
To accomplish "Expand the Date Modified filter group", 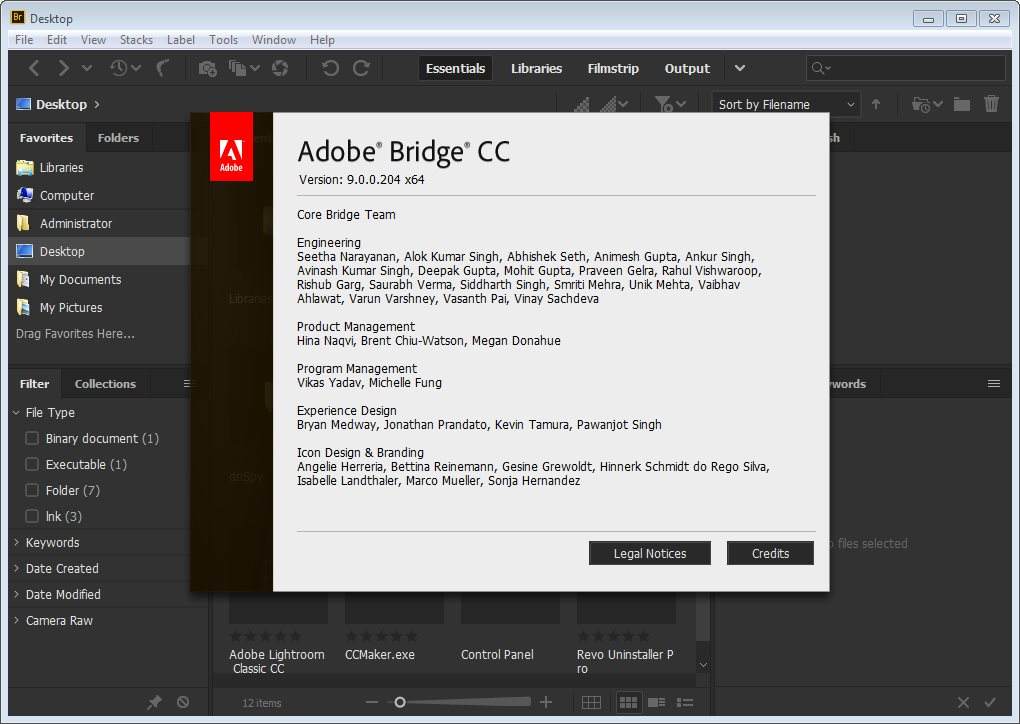I will [16, 594].
